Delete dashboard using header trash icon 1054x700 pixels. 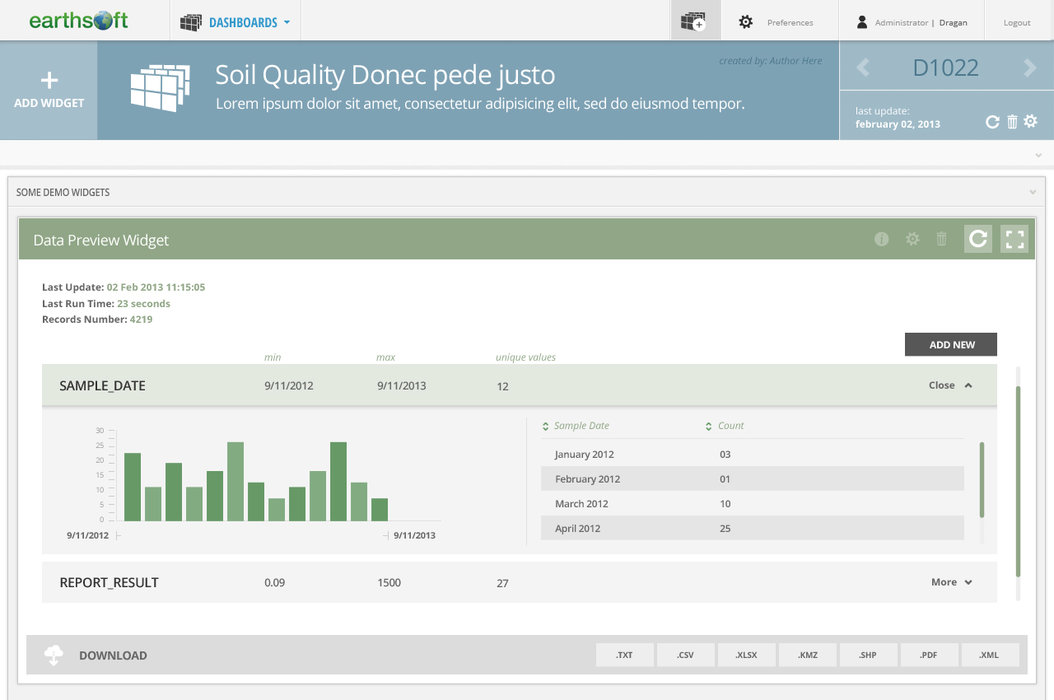(1011, 122)
